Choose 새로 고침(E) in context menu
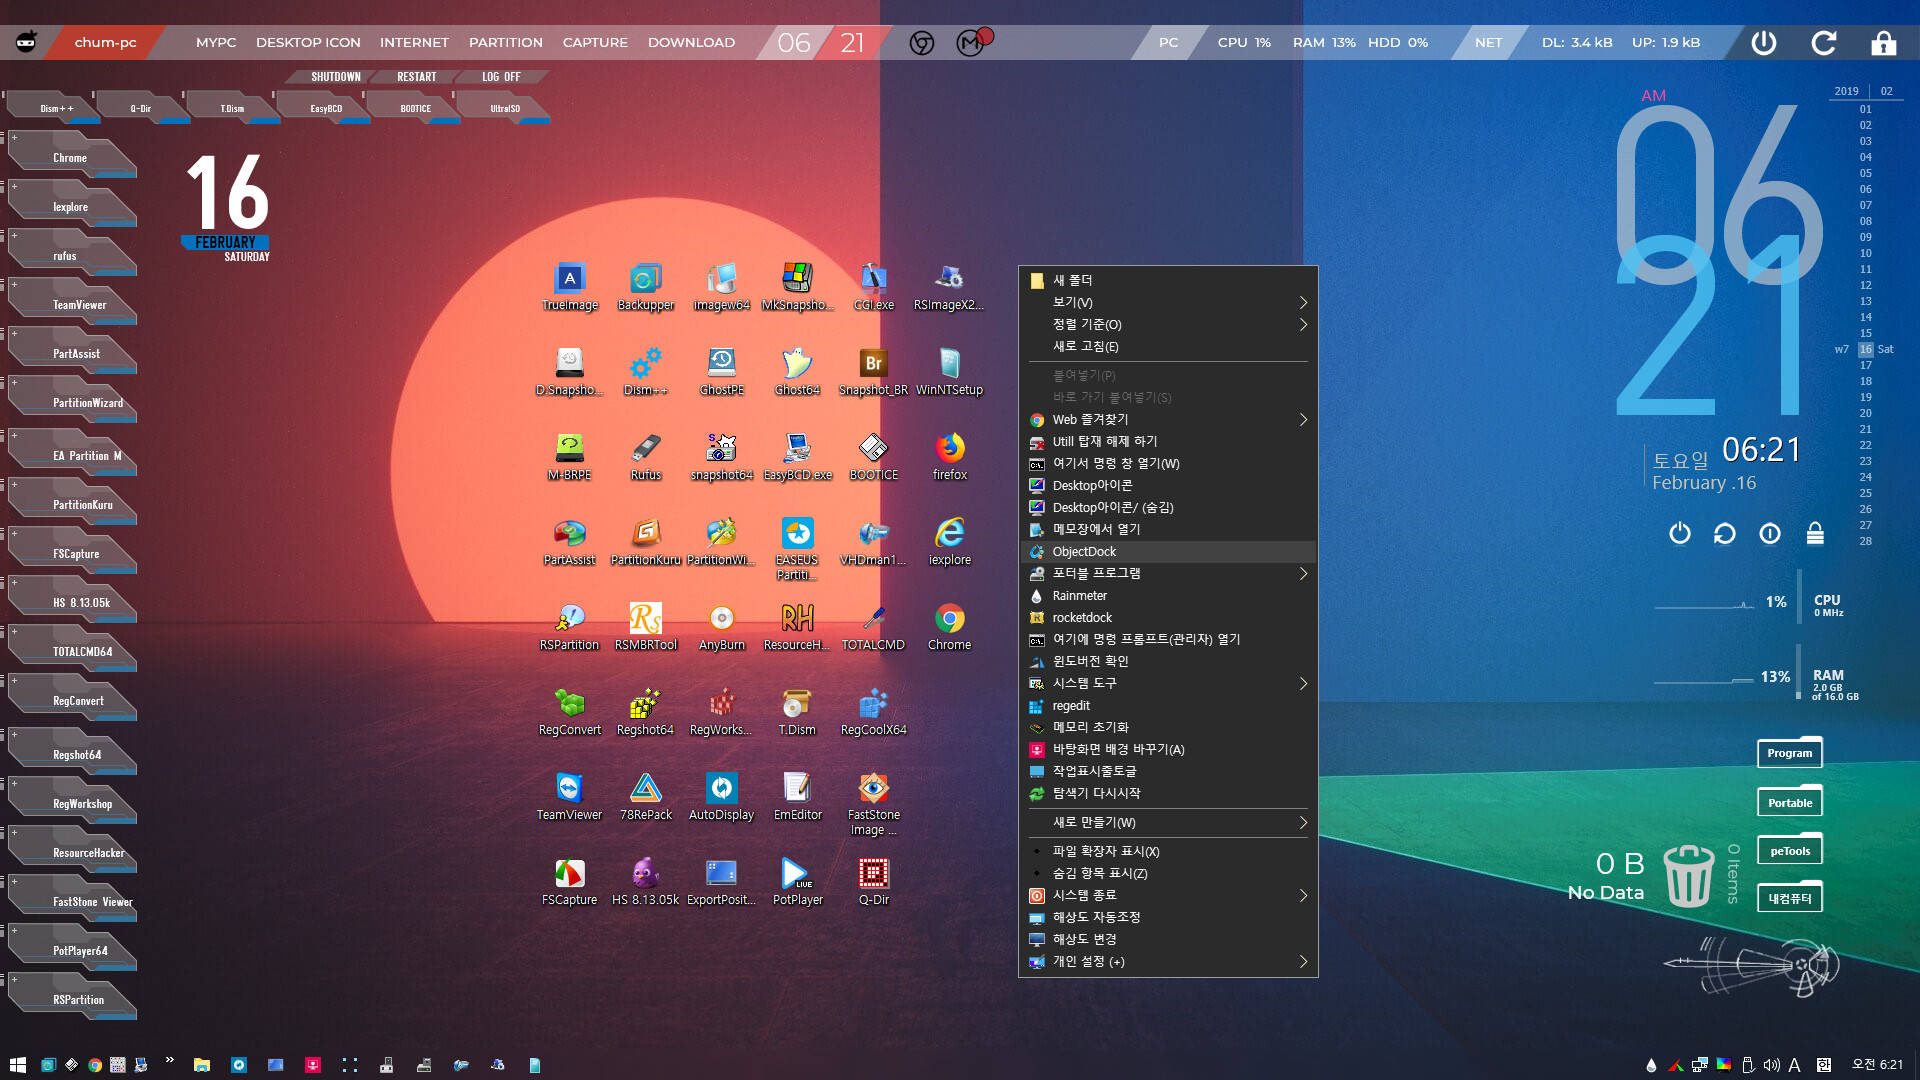This screenshot has width=1920, height=1080. (x=1168, y=346)
